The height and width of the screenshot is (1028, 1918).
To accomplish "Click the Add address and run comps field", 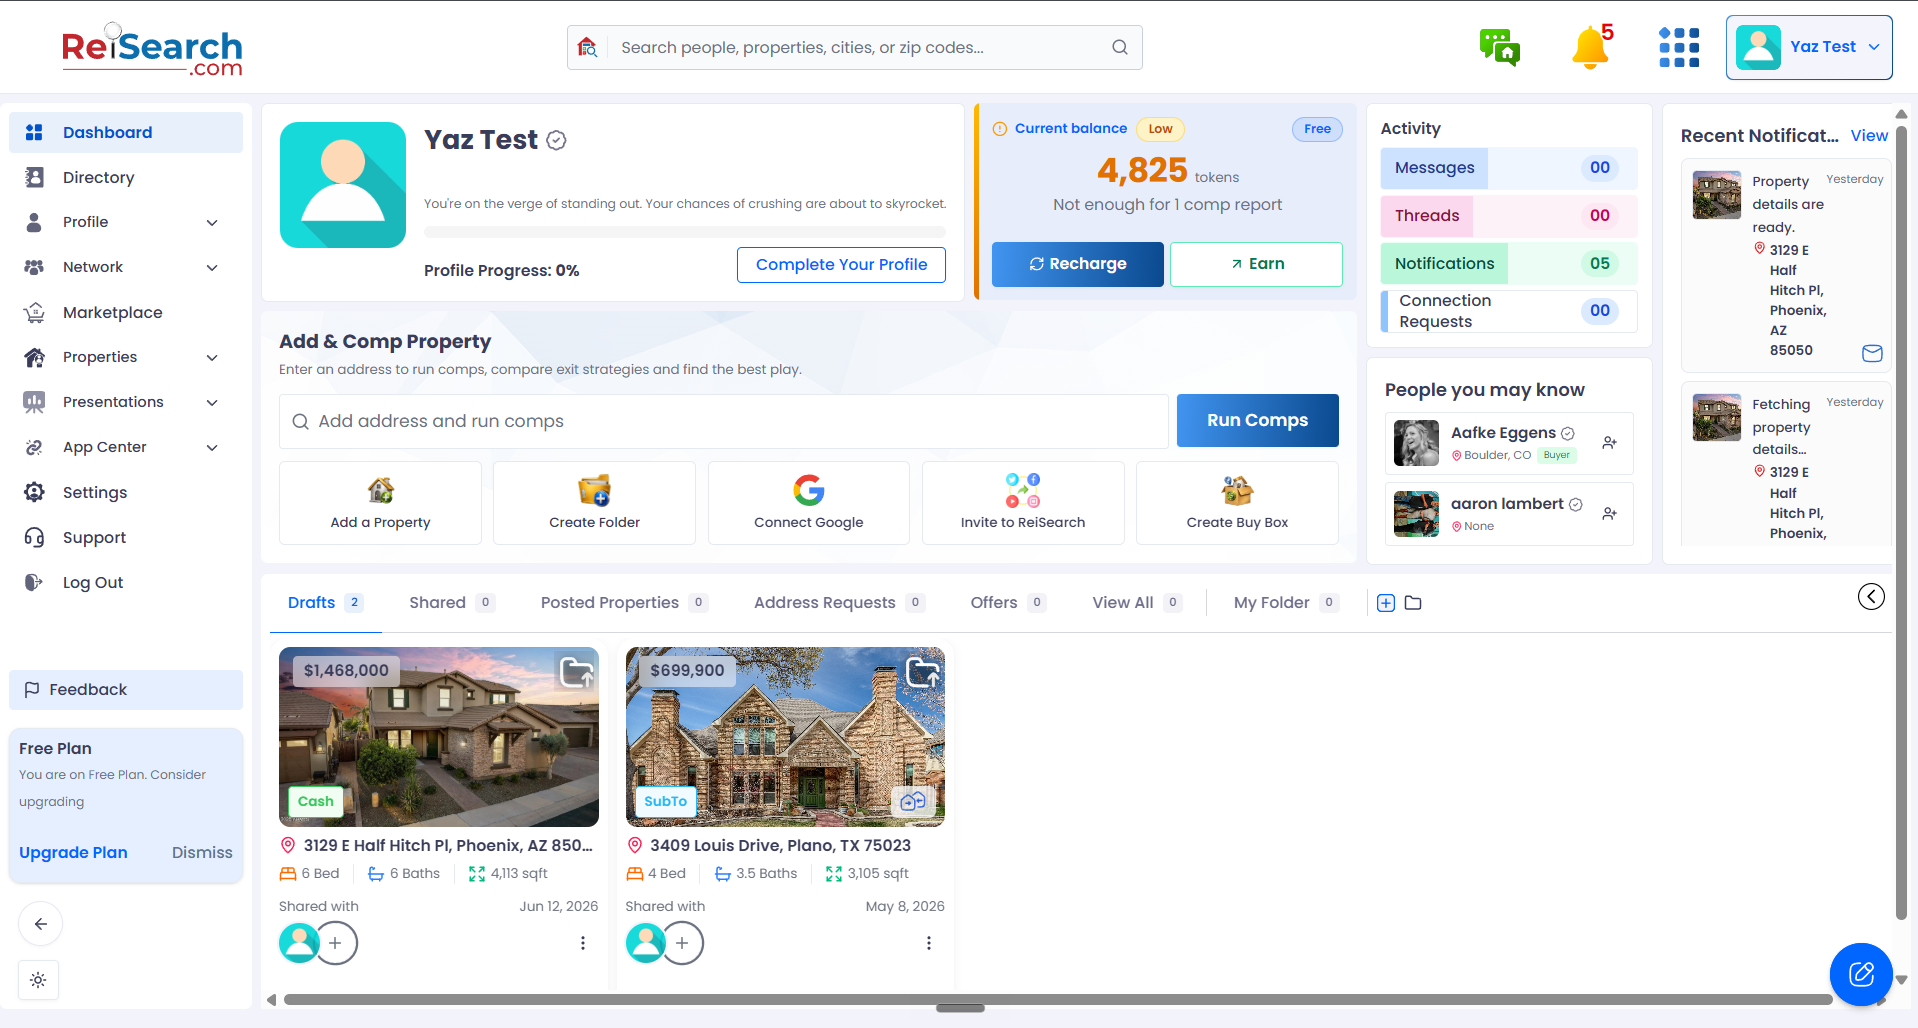I will point(723,422).
